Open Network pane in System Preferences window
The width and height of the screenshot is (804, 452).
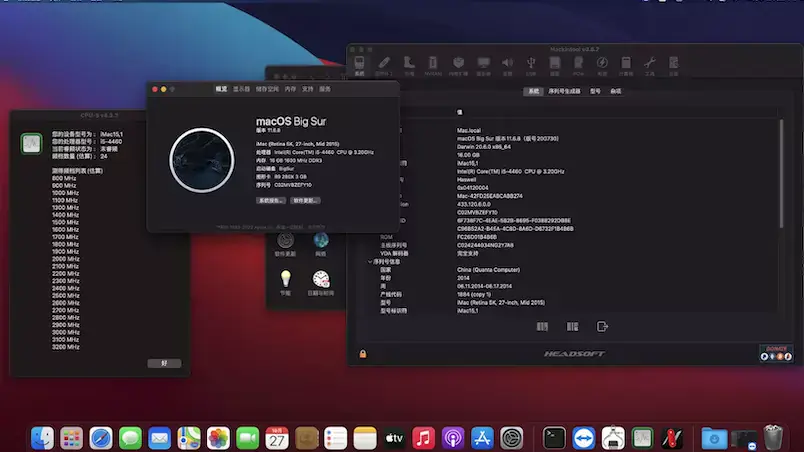pos(321,244)
